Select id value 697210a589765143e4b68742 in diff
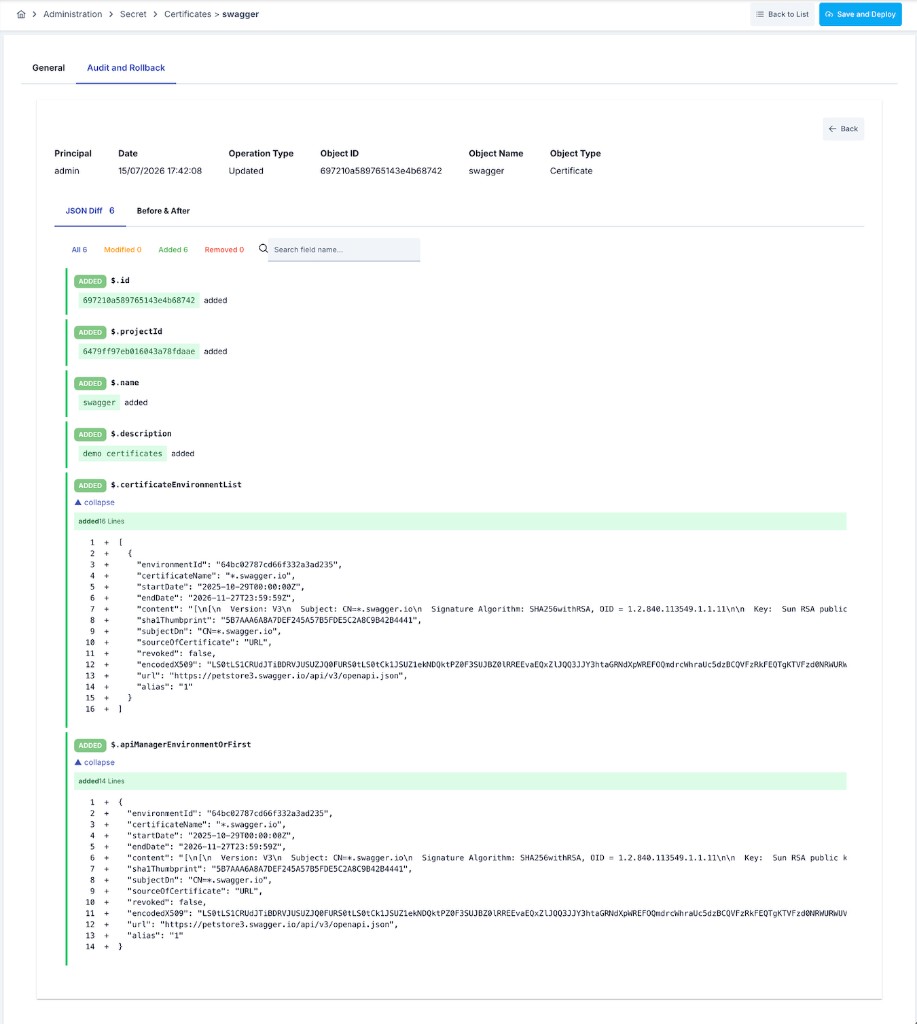917x1024 pixels. (138, 300)
